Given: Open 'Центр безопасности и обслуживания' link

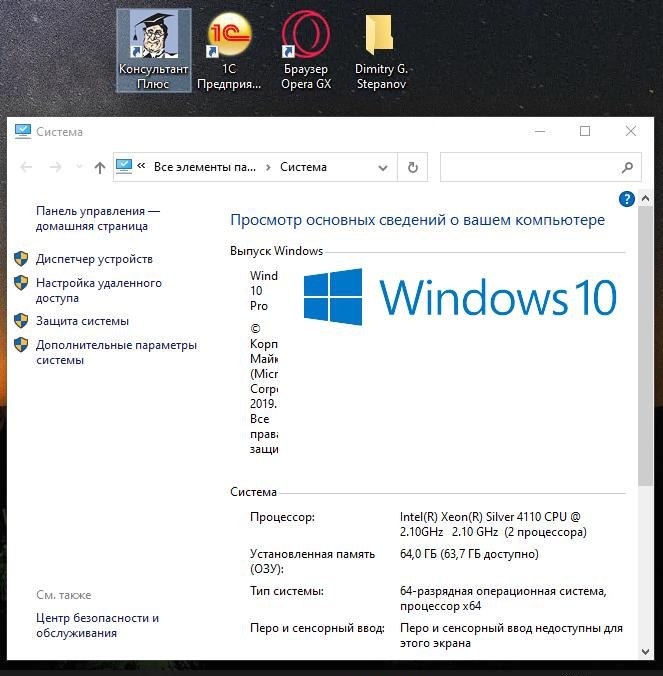Looking at the screenshot, I should tap(98, 626).
